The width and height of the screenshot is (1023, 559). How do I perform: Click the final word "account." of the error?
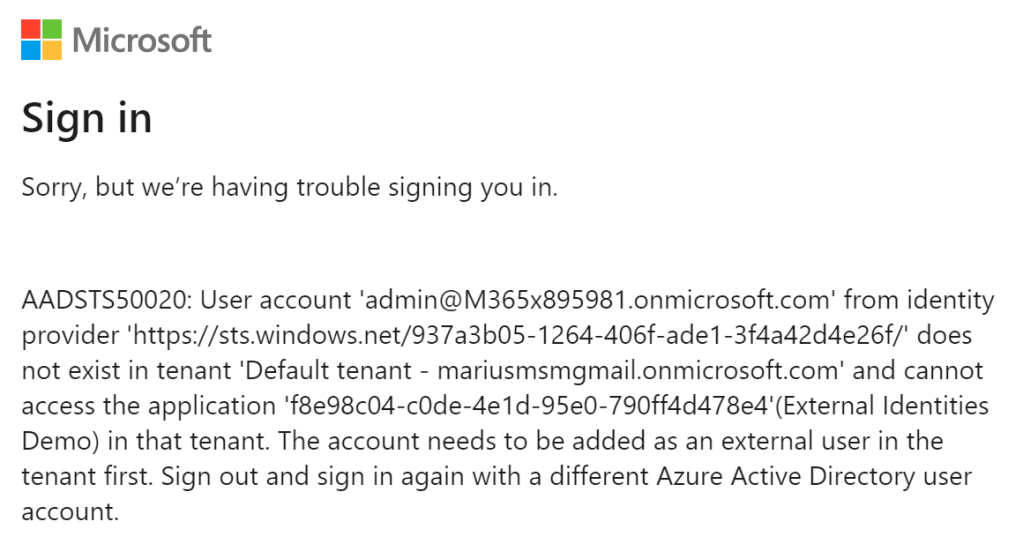pos(70,514)
